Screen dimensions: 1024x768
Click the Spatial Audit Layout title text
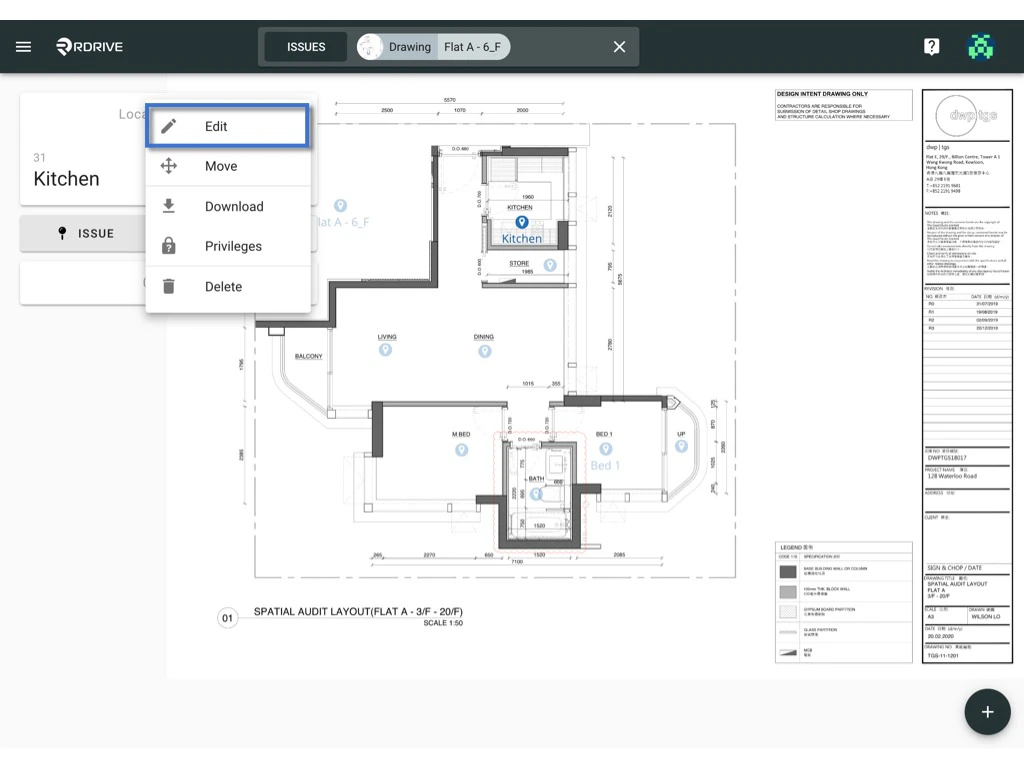[x=358, y=612]
